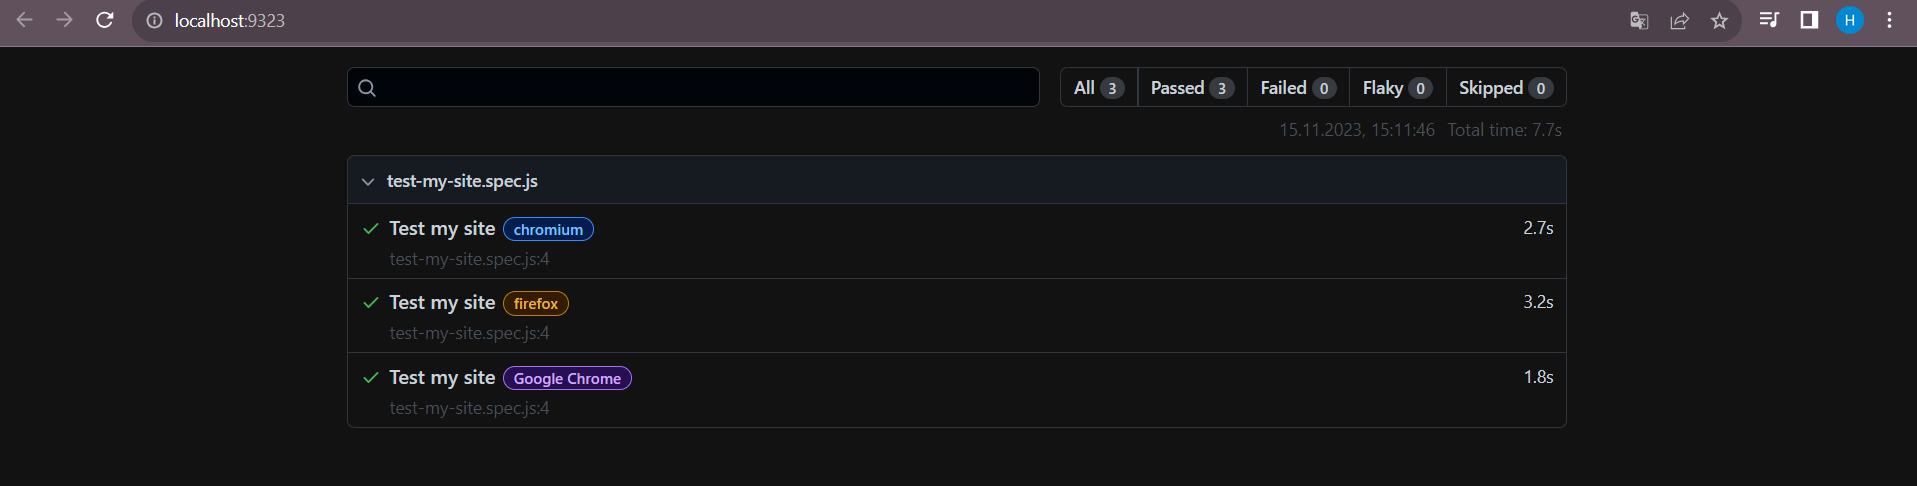This screenshot has width=1917, height=486.
Task: Show All tests filter
Action: [x=1099, y=88]
